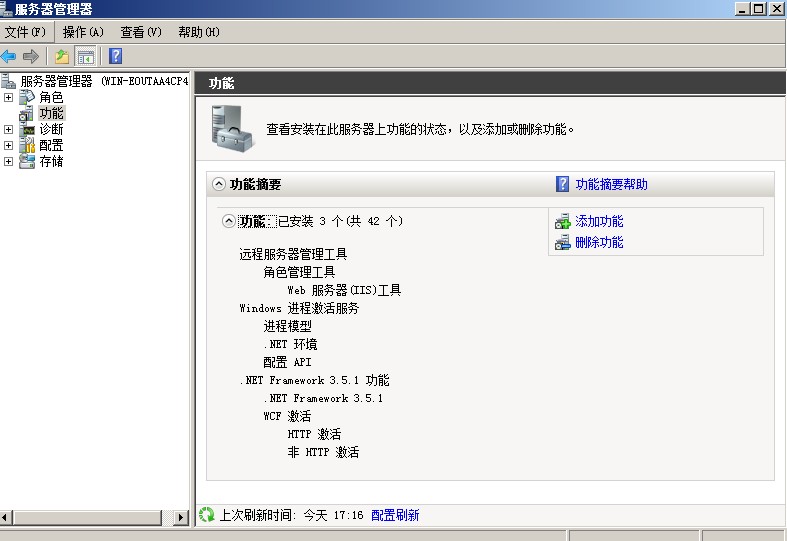This screenshot has height=541, width=787.
Task: Select the 服务器管理器 root tree item
Action: pyautogui.click(x=104, y=81)
